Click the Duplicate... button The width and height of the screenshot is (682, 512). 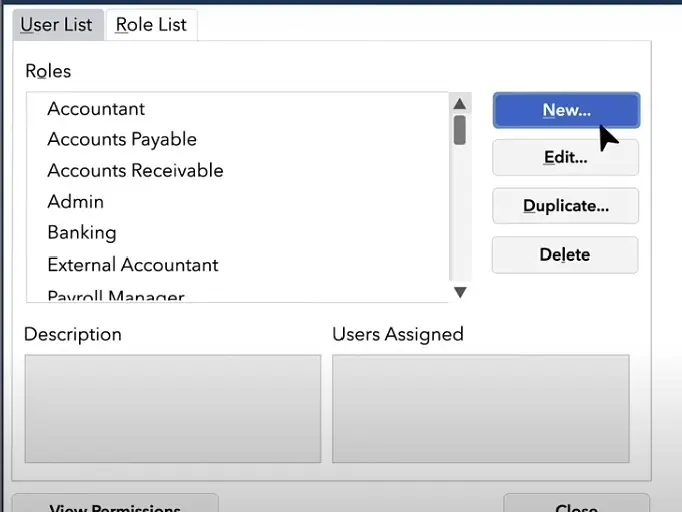click(566, 207)
